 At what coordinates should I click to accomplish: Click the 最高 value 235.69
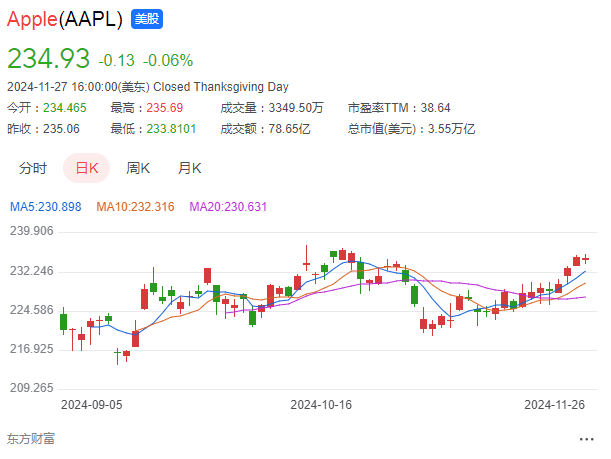coord(164,108)
